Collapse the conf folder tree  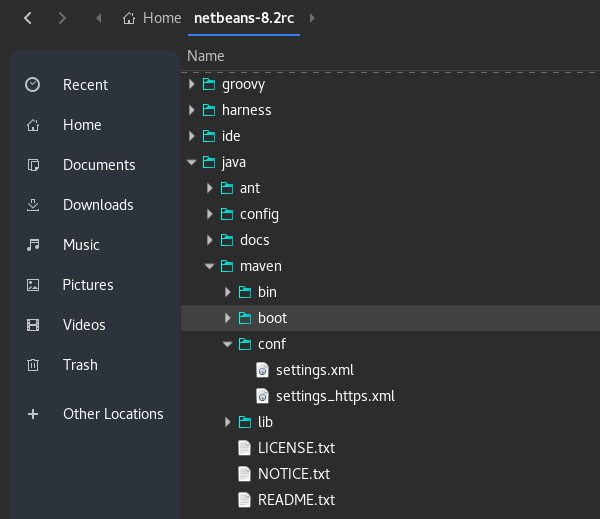(x=227, y=344)
